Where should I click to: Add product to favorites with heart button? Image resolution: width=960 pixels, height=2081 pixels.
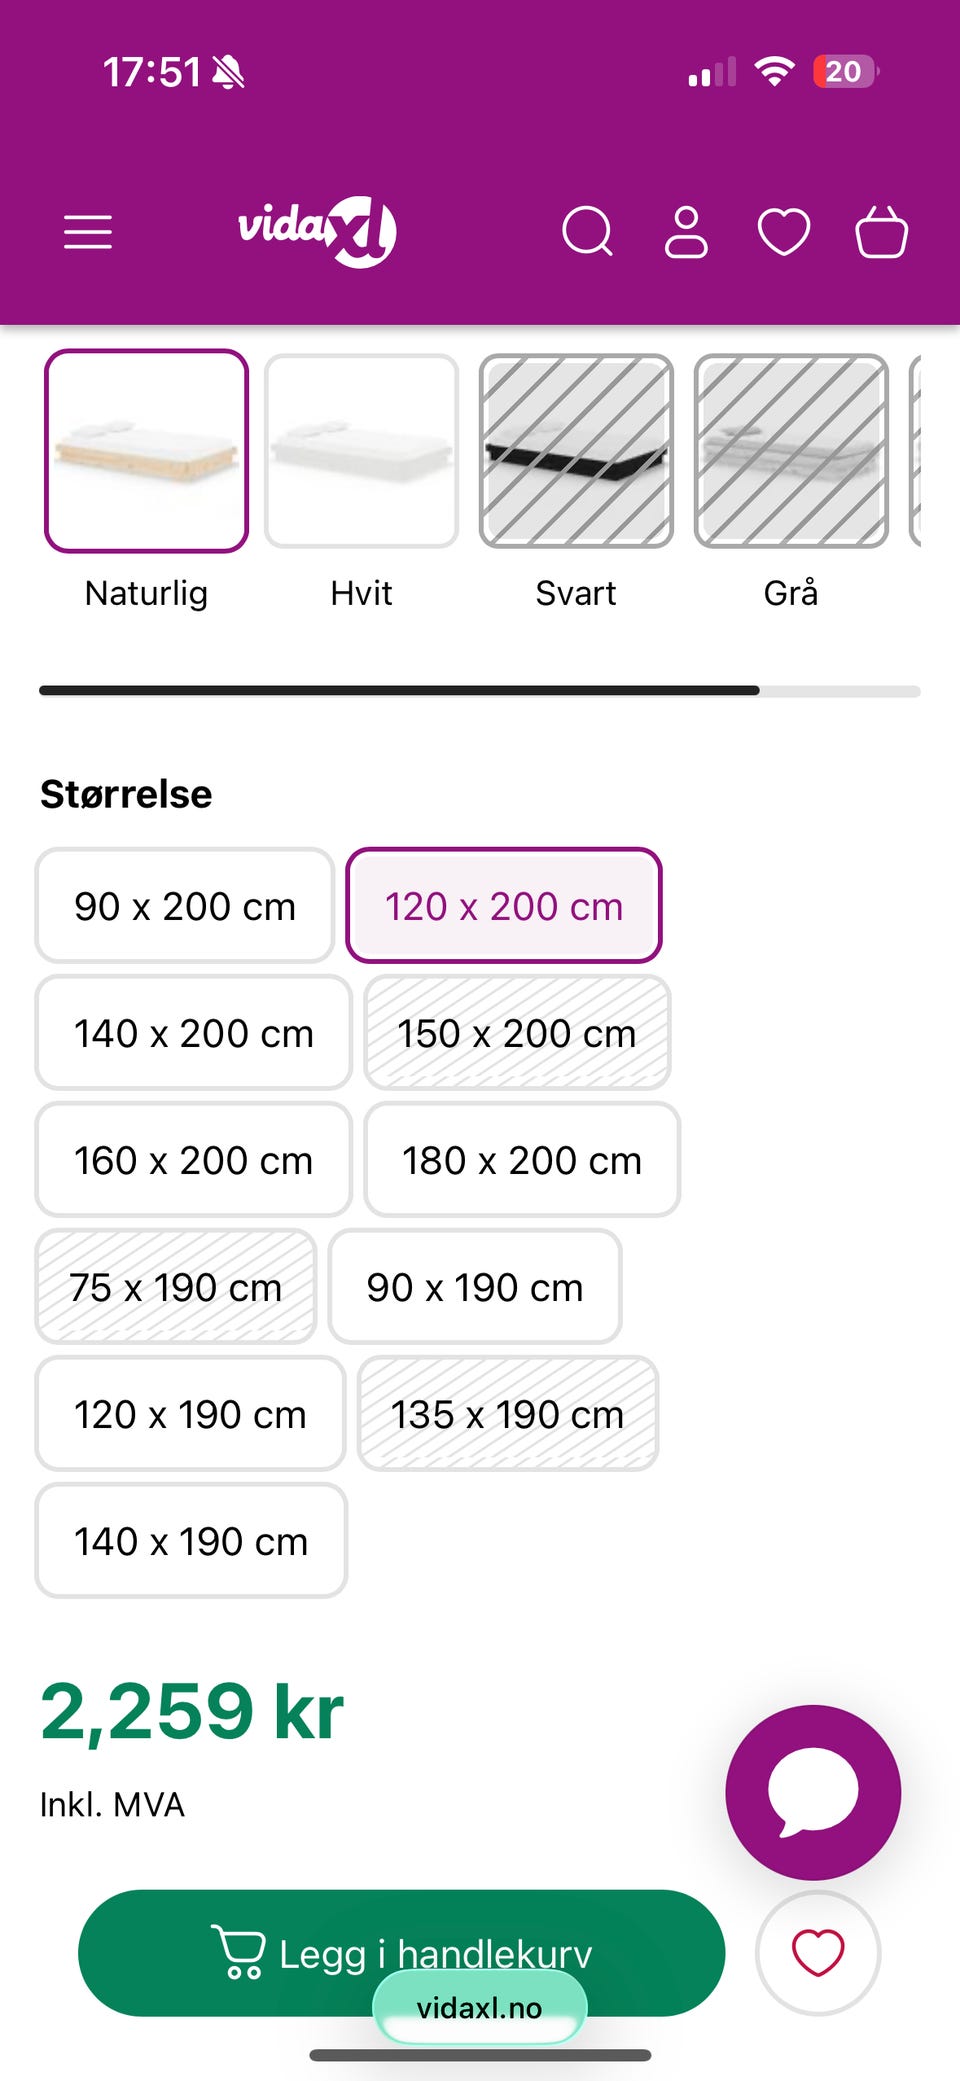818,1953
